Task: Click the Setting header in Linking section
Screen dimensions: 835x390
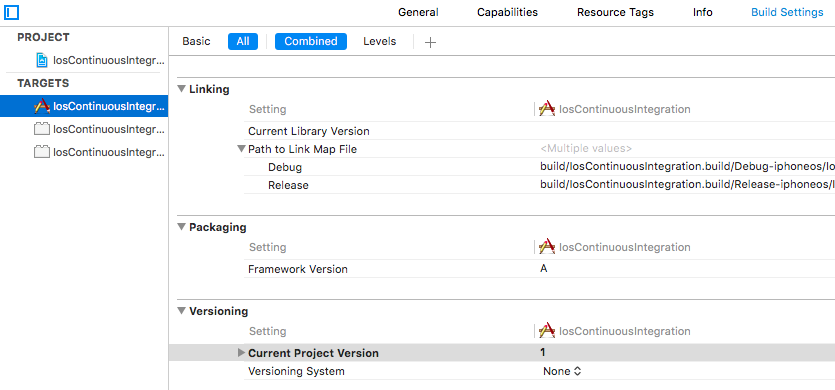Action: click(267, 110)
